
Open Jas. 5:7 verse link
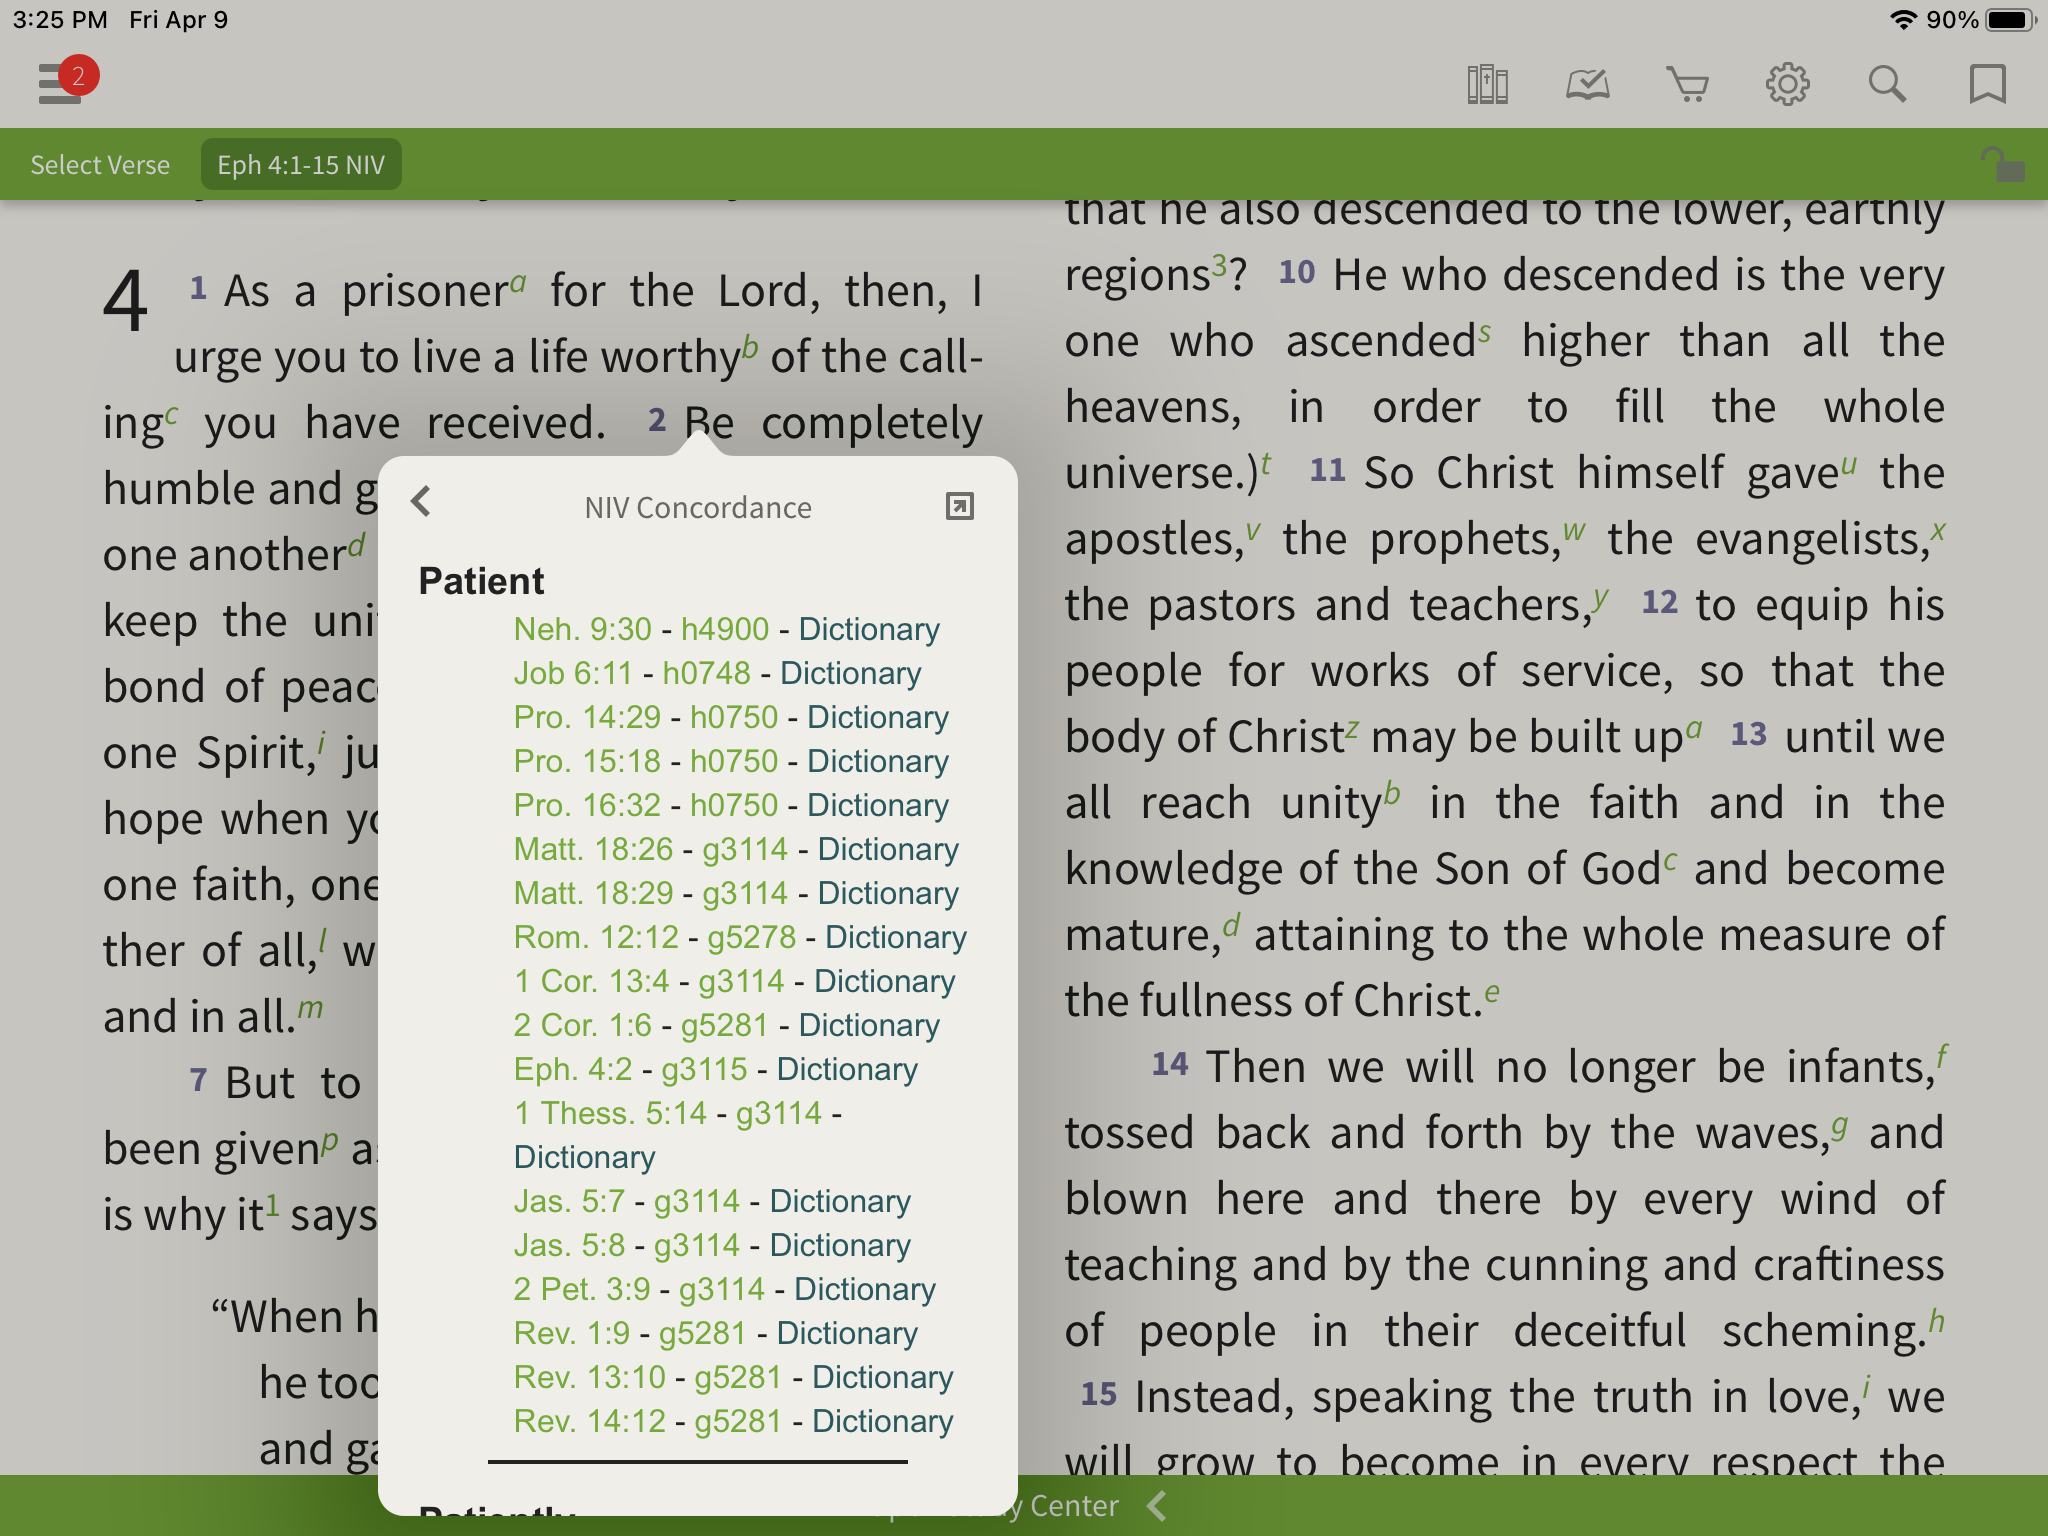tap(569, 1201)
